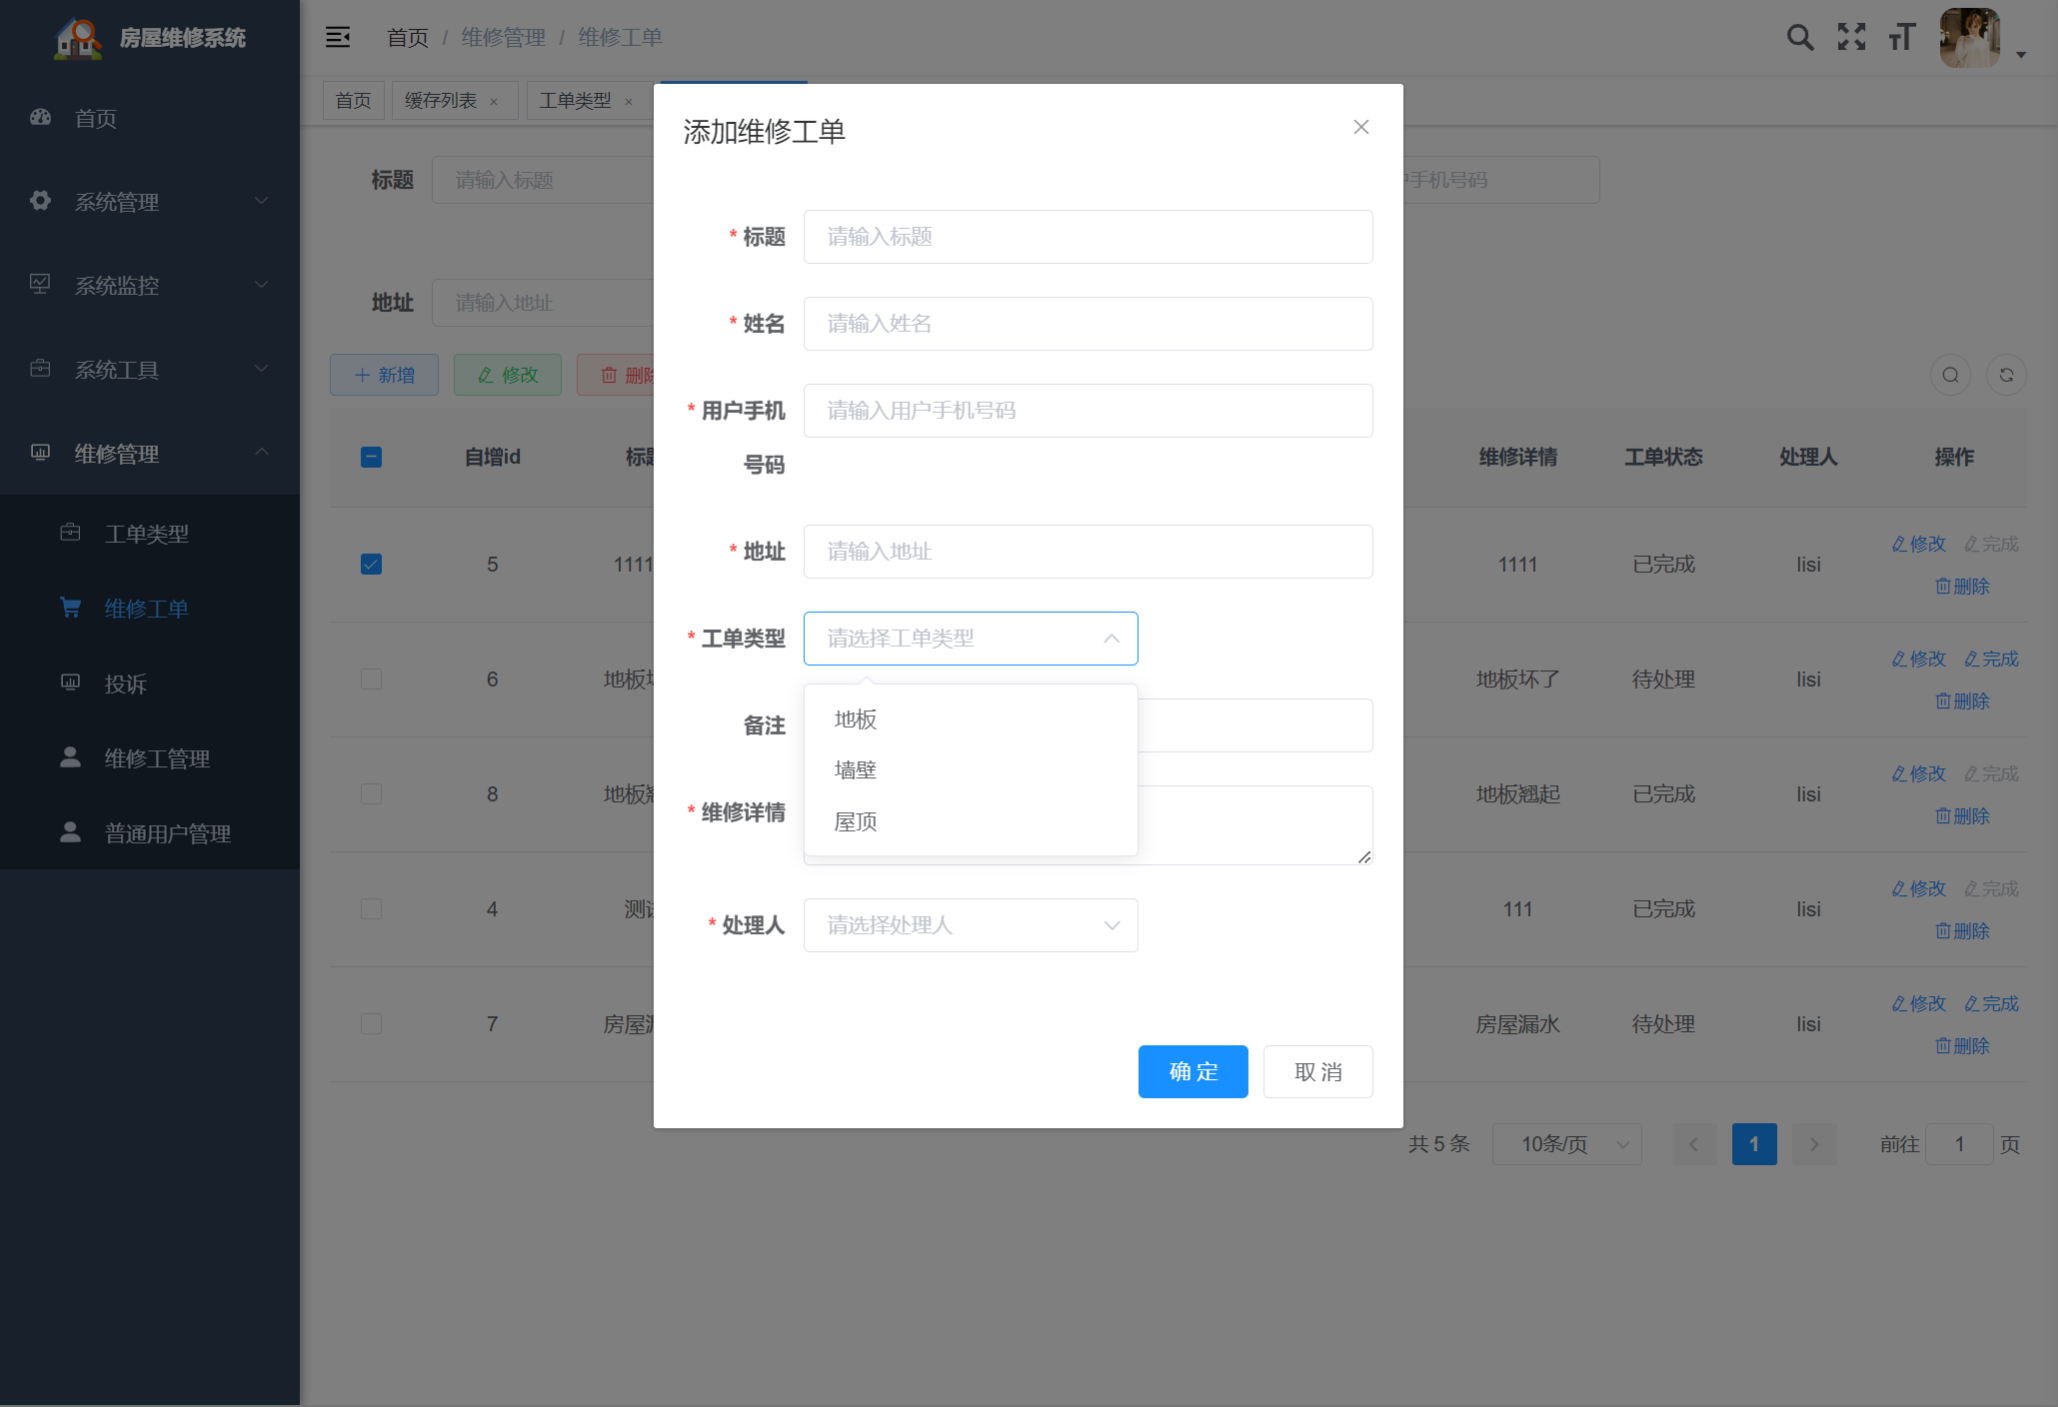Open 工单类型 in the sidebar menu

coord(147,534)
